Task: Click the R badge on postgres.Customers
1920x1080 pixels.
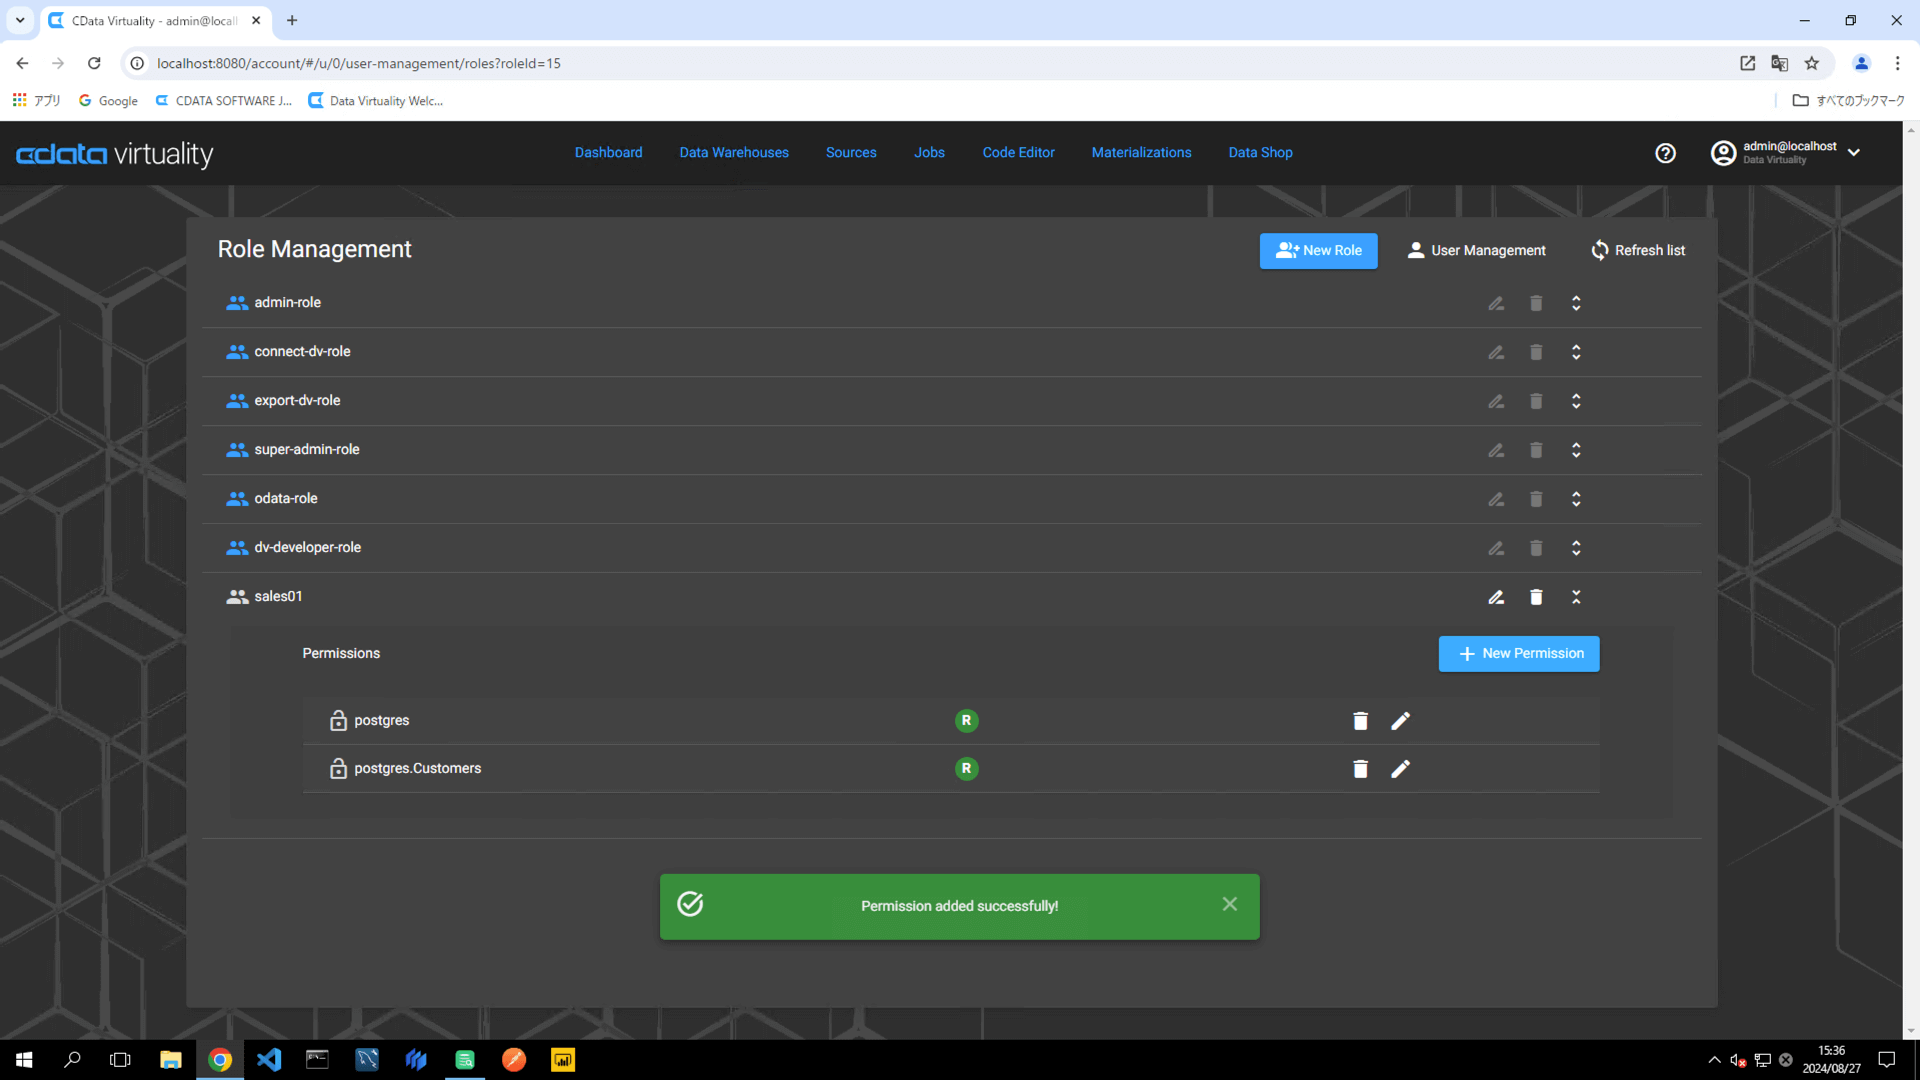Action: point(966,769)
